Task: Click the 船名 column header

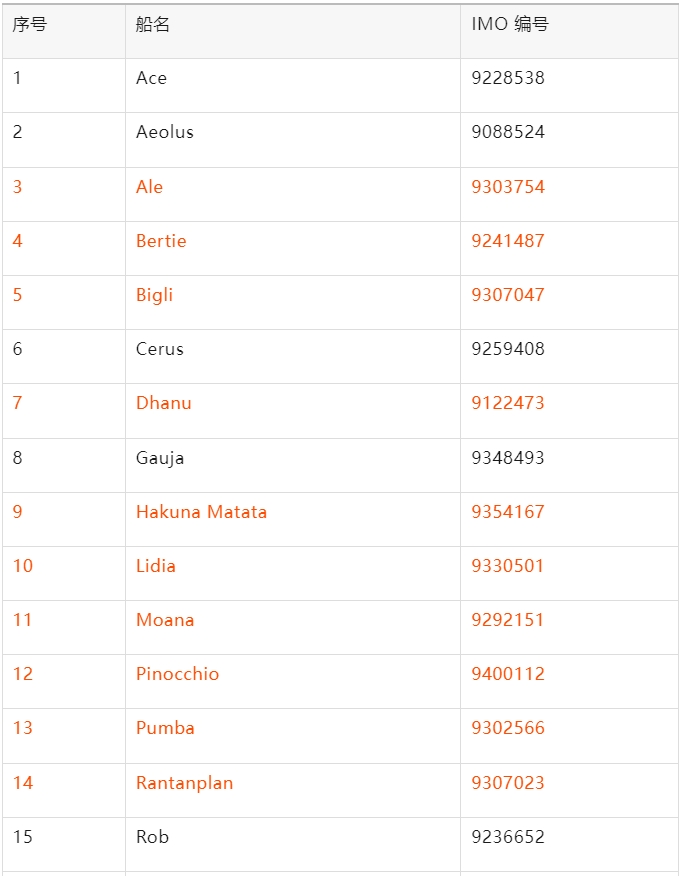Action: click(x=153, y=25)
